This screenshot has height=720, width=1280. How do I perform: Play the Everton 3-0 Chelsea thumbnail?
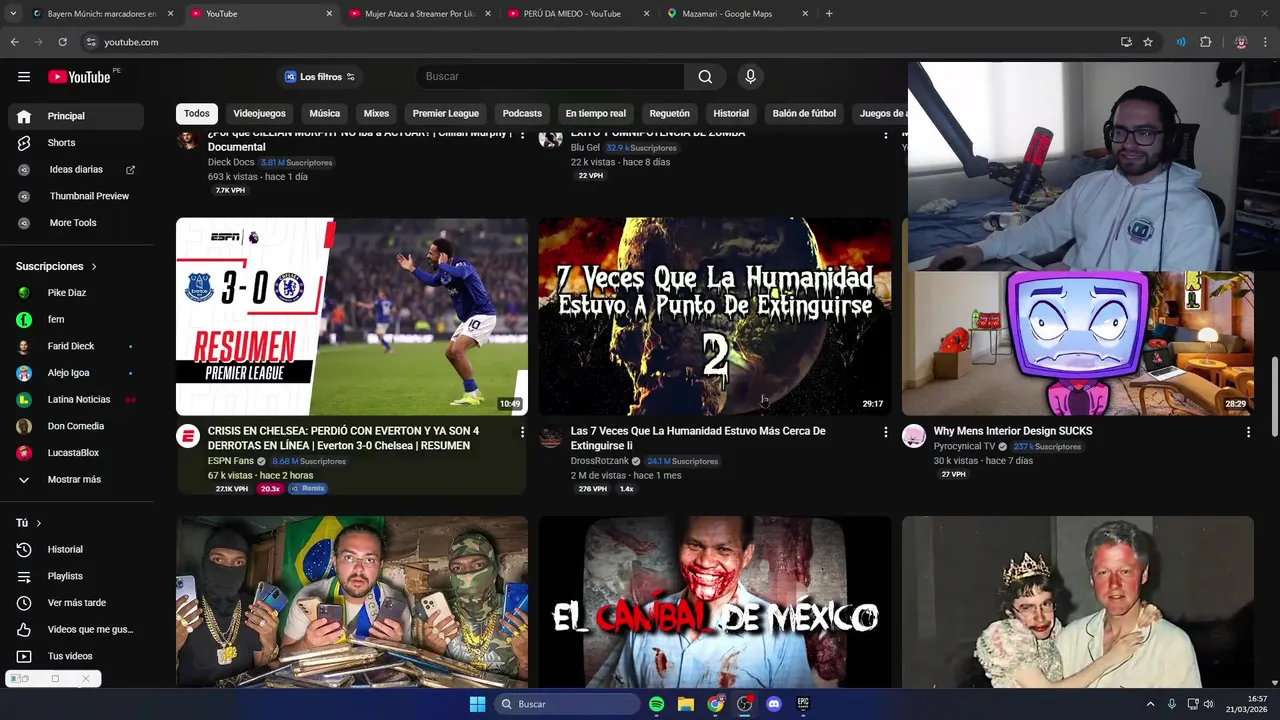[x=352, y=316]
